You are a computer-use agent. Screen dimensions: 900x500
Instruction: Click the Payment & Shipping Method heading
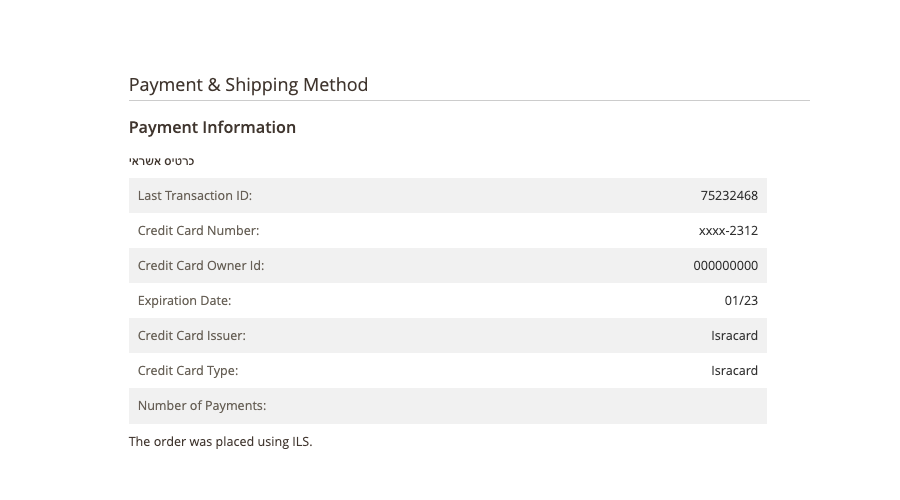click(248, 85)
